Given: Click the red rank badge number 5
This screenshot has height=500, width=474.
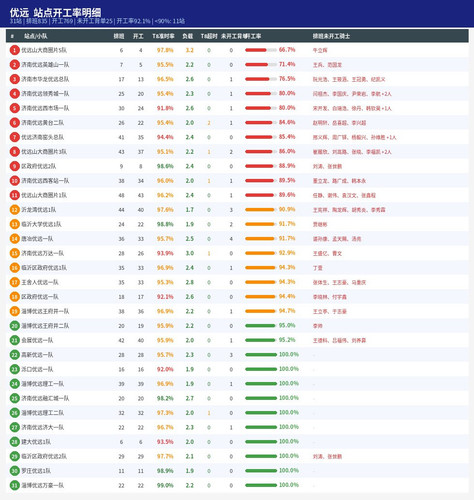Looking at the screenshot, I should (14, 108).
